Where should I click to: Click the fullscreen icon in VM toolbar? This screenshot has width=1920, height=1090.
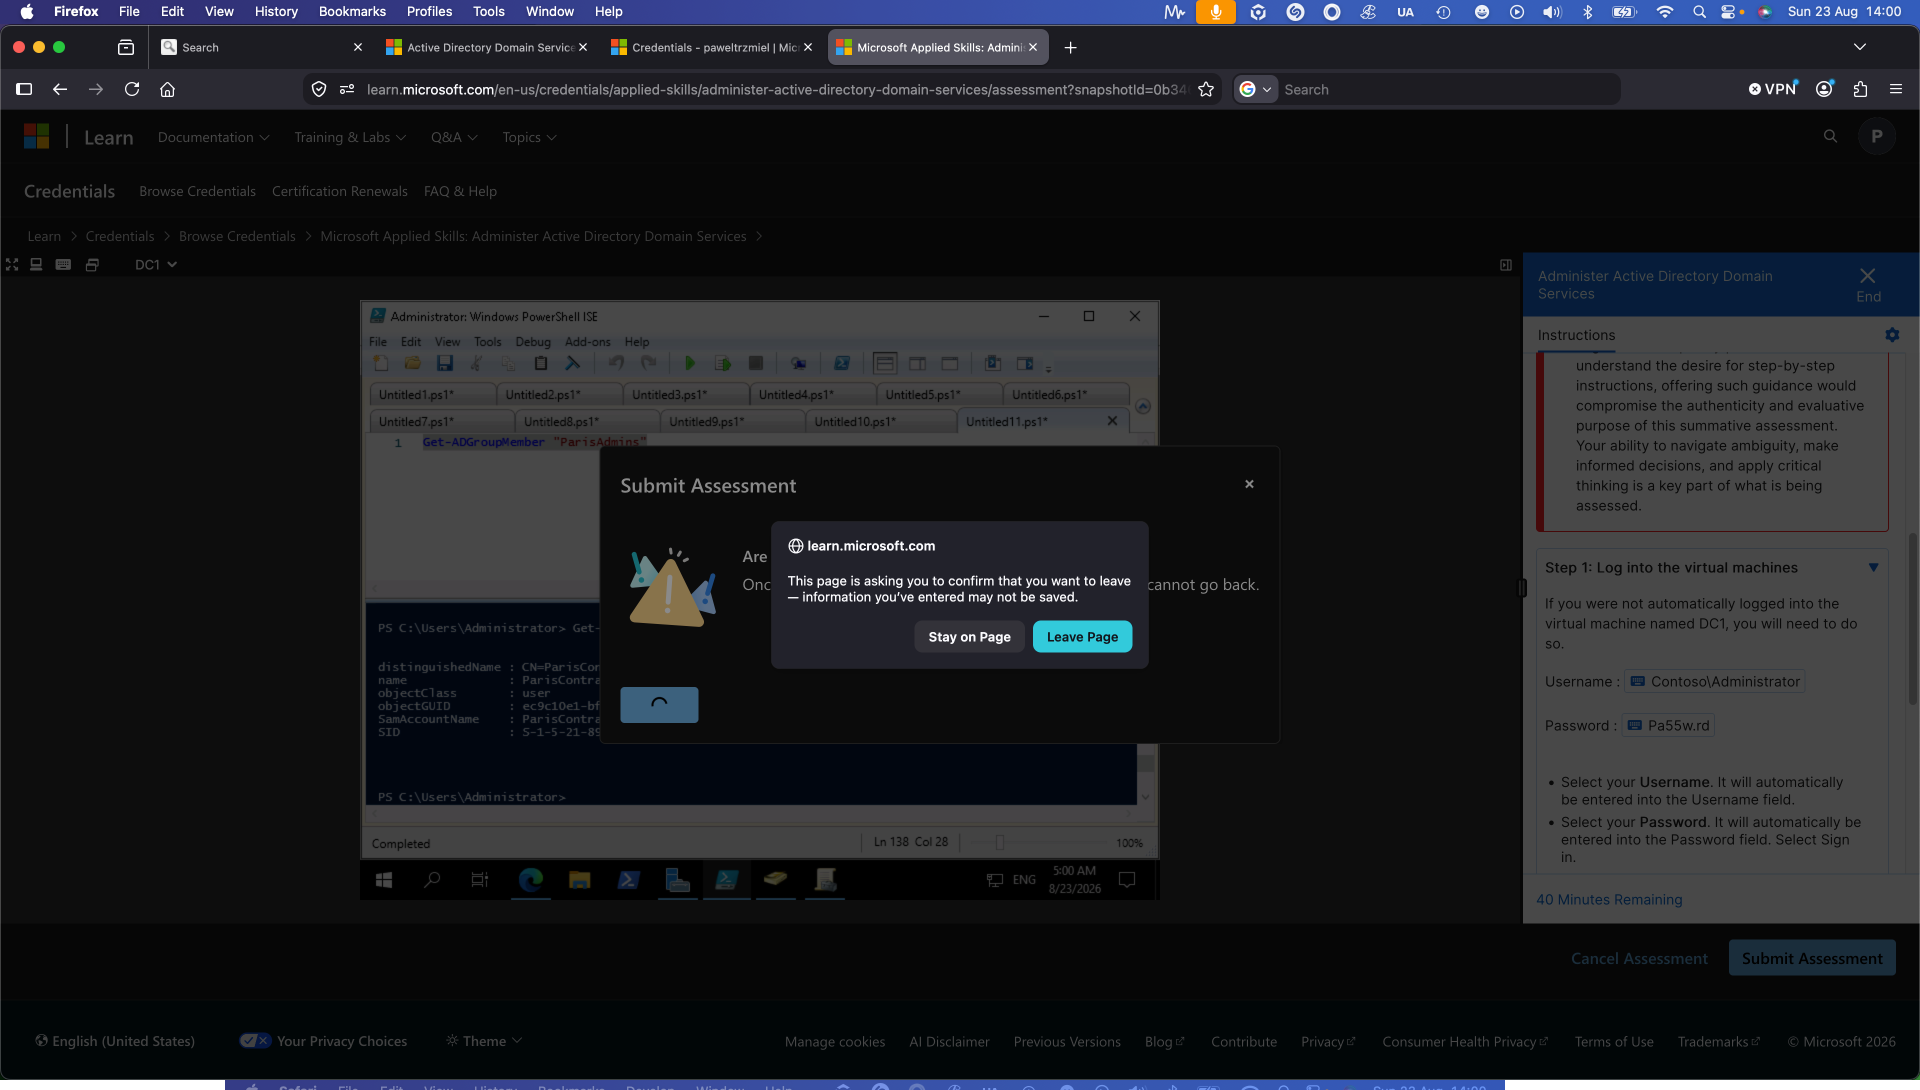pyautogui.click(x=12, y=265)
